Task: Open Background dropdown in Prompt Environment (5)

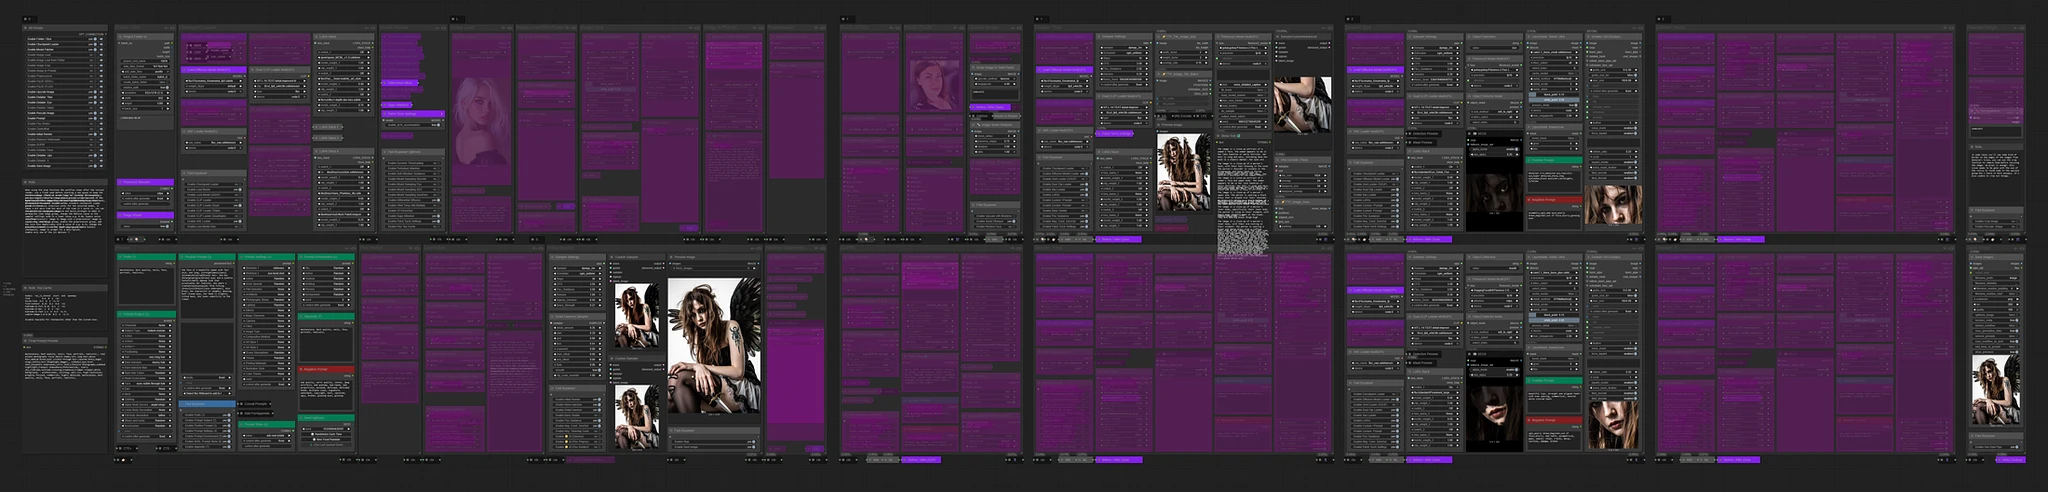Action: (327, 294)
